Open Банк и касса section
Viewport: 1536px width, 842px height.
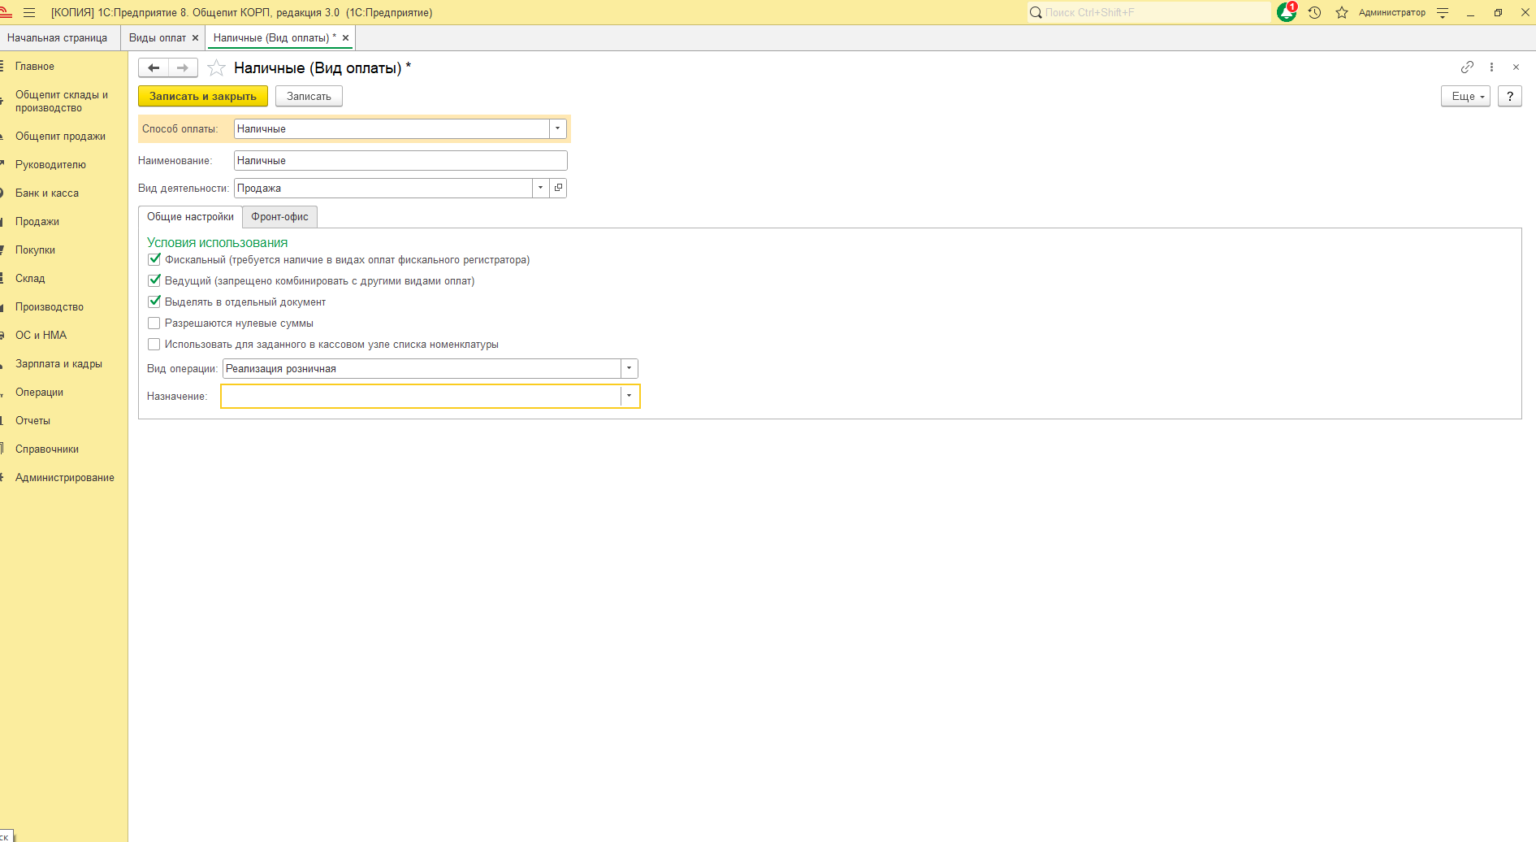pyautogui.click(x=47, y=193)
